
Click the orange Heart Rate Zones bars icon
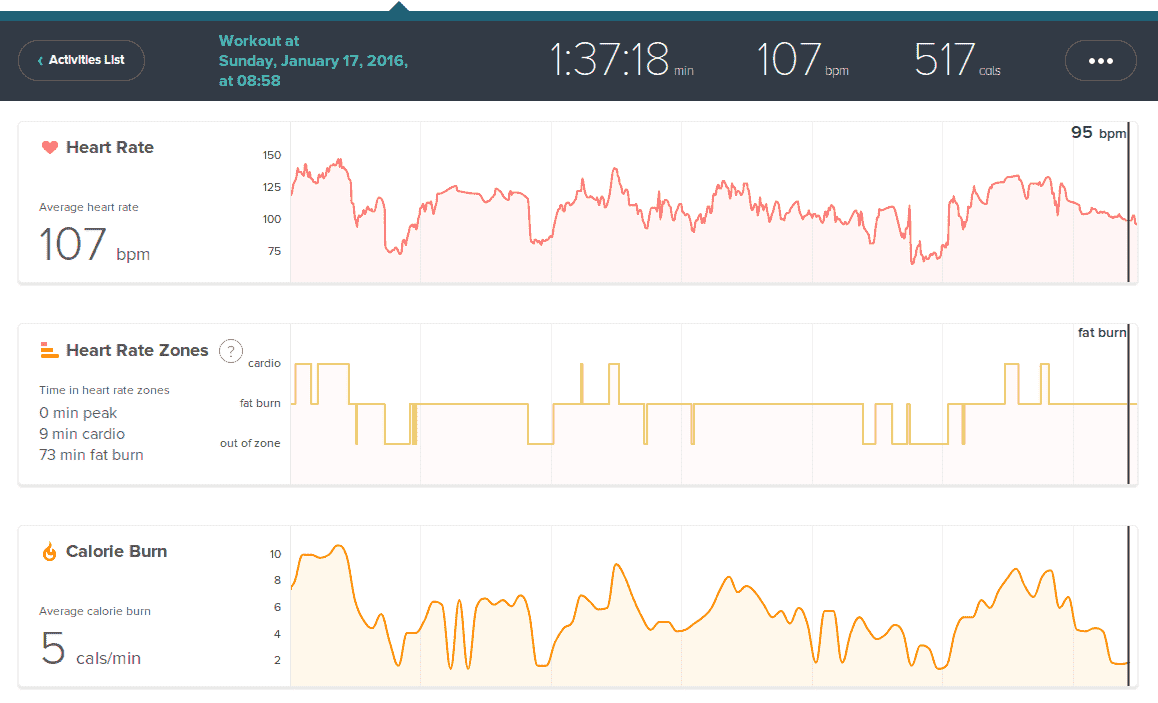coord(49,350)
